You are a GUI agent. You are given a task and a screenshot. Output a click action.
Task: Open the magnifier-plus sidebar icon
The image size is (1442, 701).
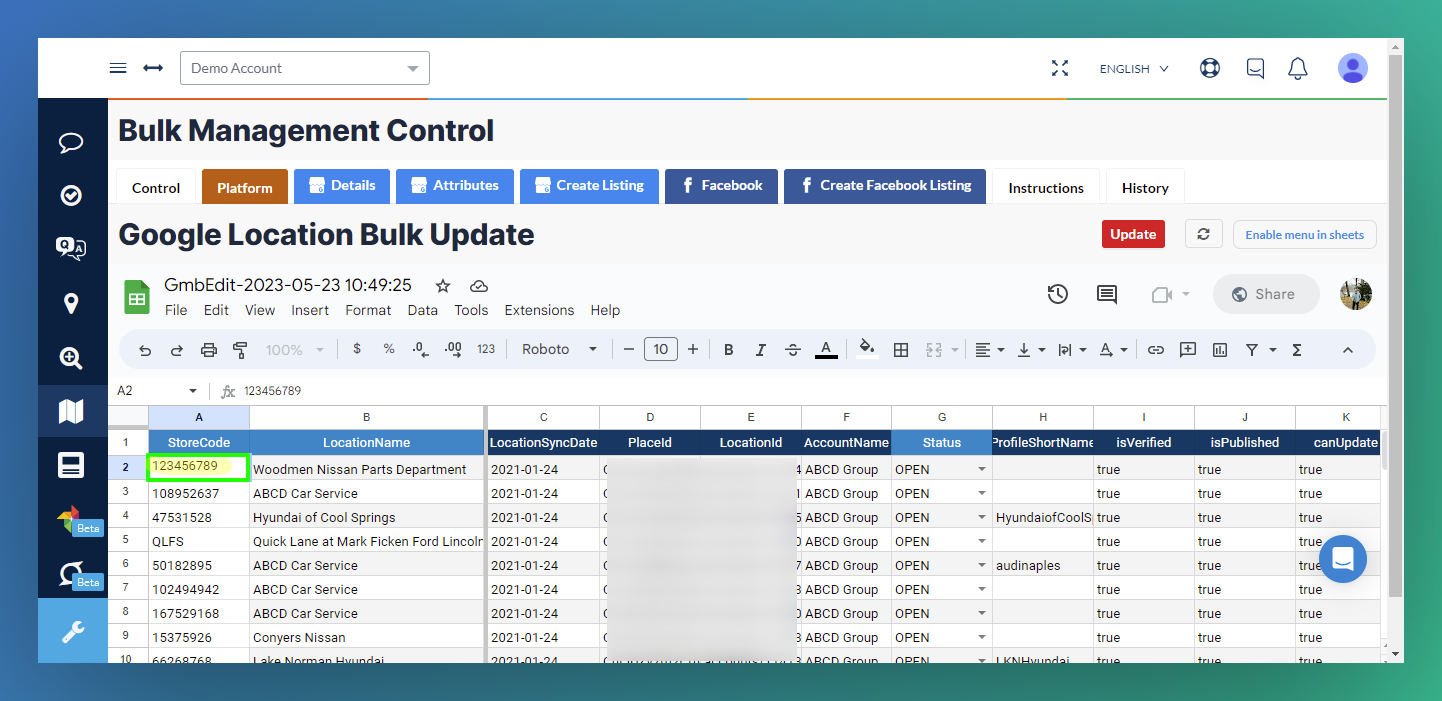[x=71, y=357]
